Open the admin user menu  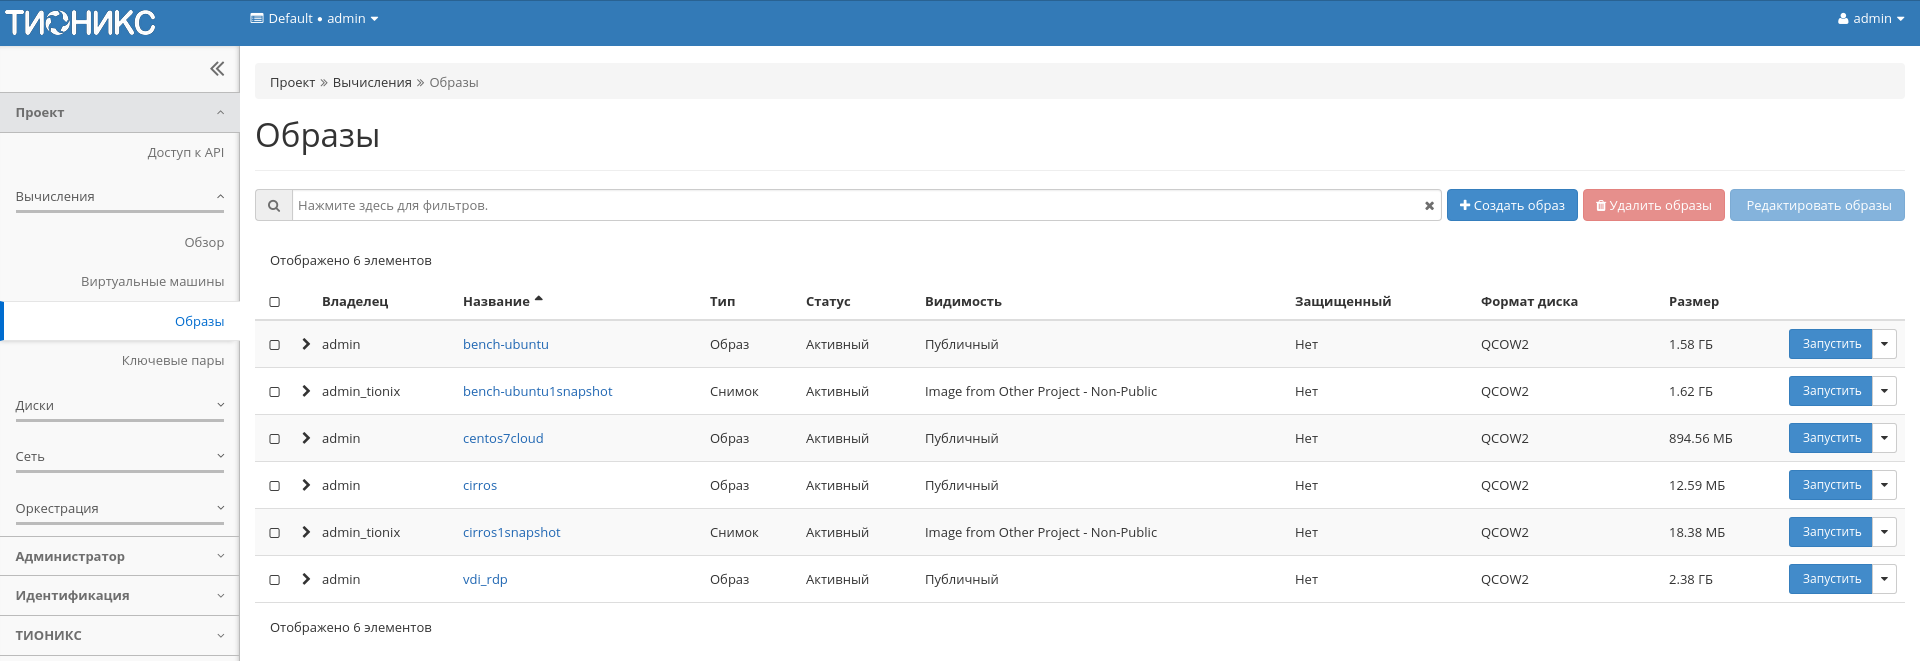1870,19
